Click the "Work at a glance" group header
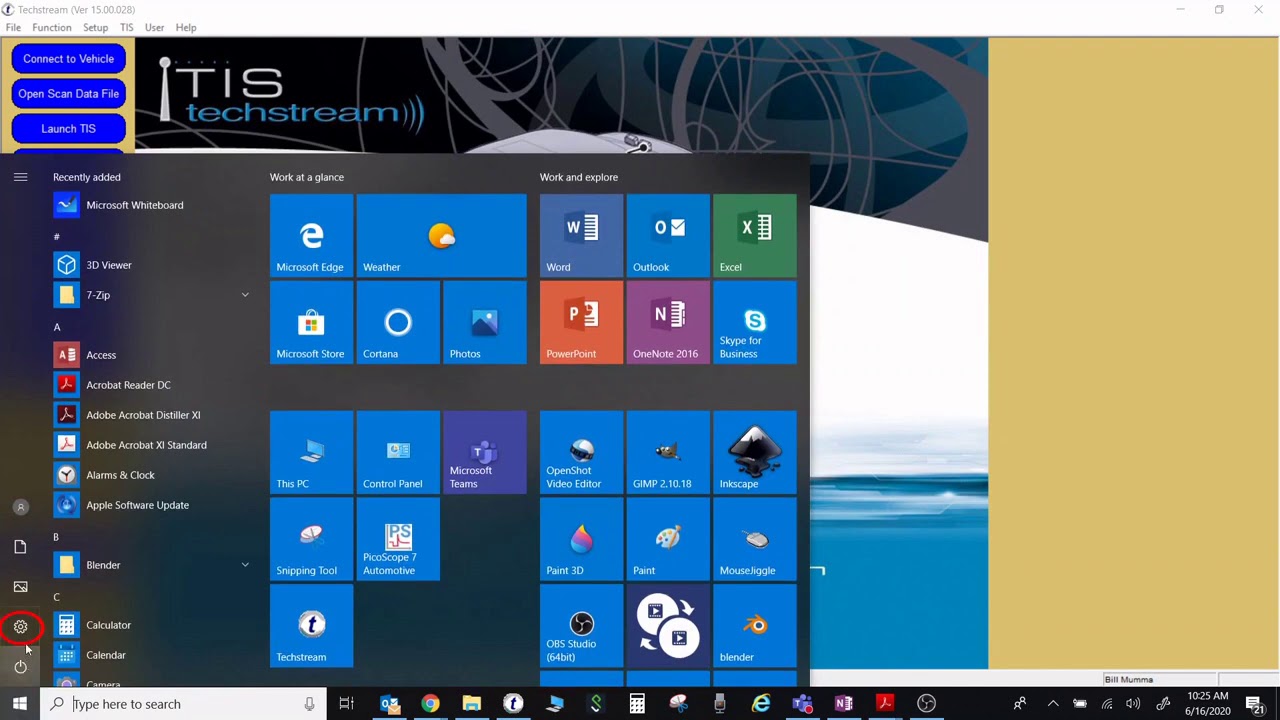Image resolution: width=1280 pixels, height=720 pixels. click(307, 177)
